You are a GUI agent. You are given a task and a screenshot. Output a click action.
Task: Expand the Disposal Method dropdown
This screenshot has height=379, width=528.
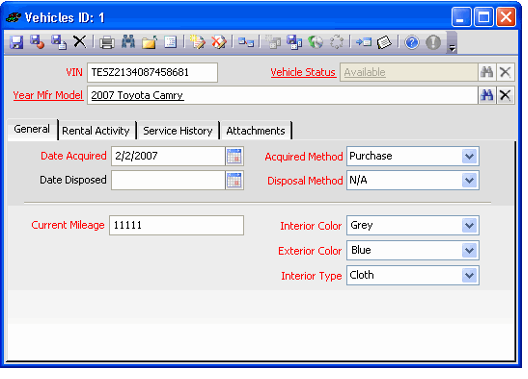469,180
